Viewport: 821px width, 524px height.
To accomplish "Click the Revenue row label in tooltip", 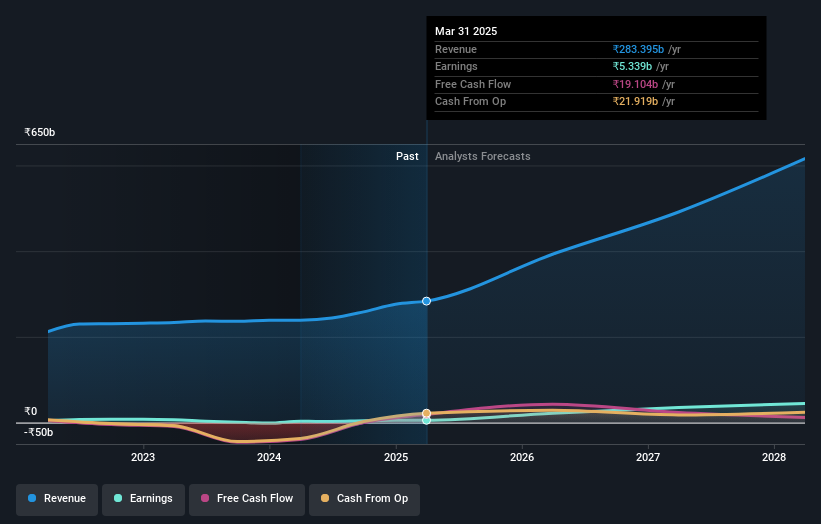I will pyautogui.click(x=456, y=49).
